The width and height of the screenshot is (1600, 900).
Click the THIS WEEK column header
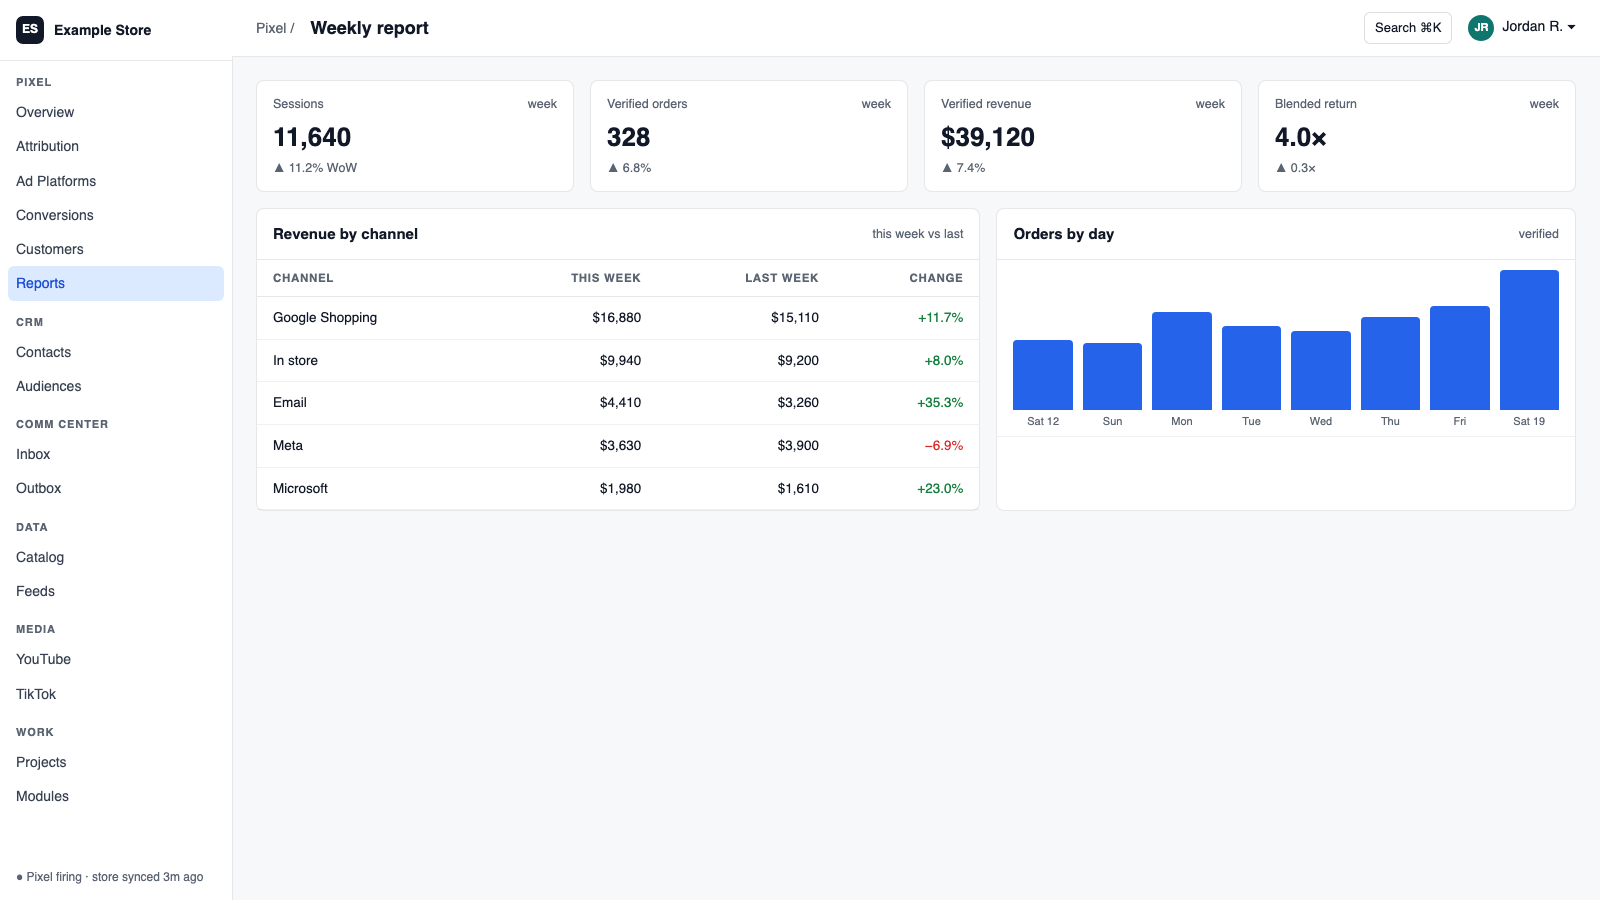coord(606,278)
